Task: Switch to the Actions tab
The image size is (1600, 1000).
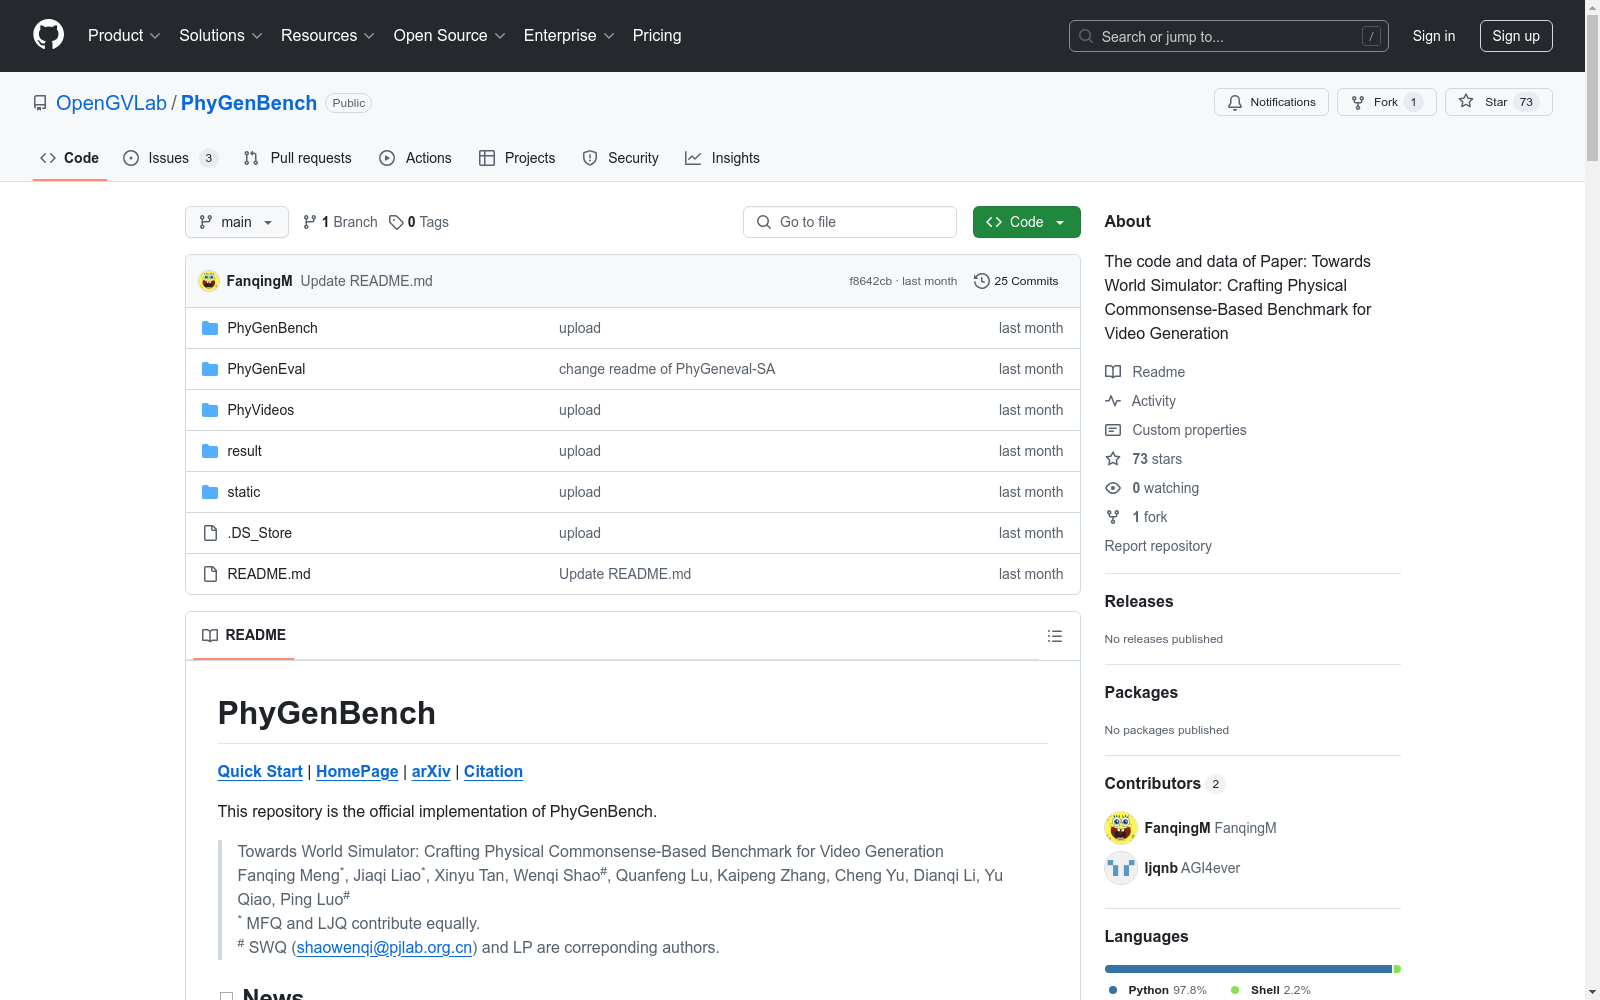Action: (415, 158)
